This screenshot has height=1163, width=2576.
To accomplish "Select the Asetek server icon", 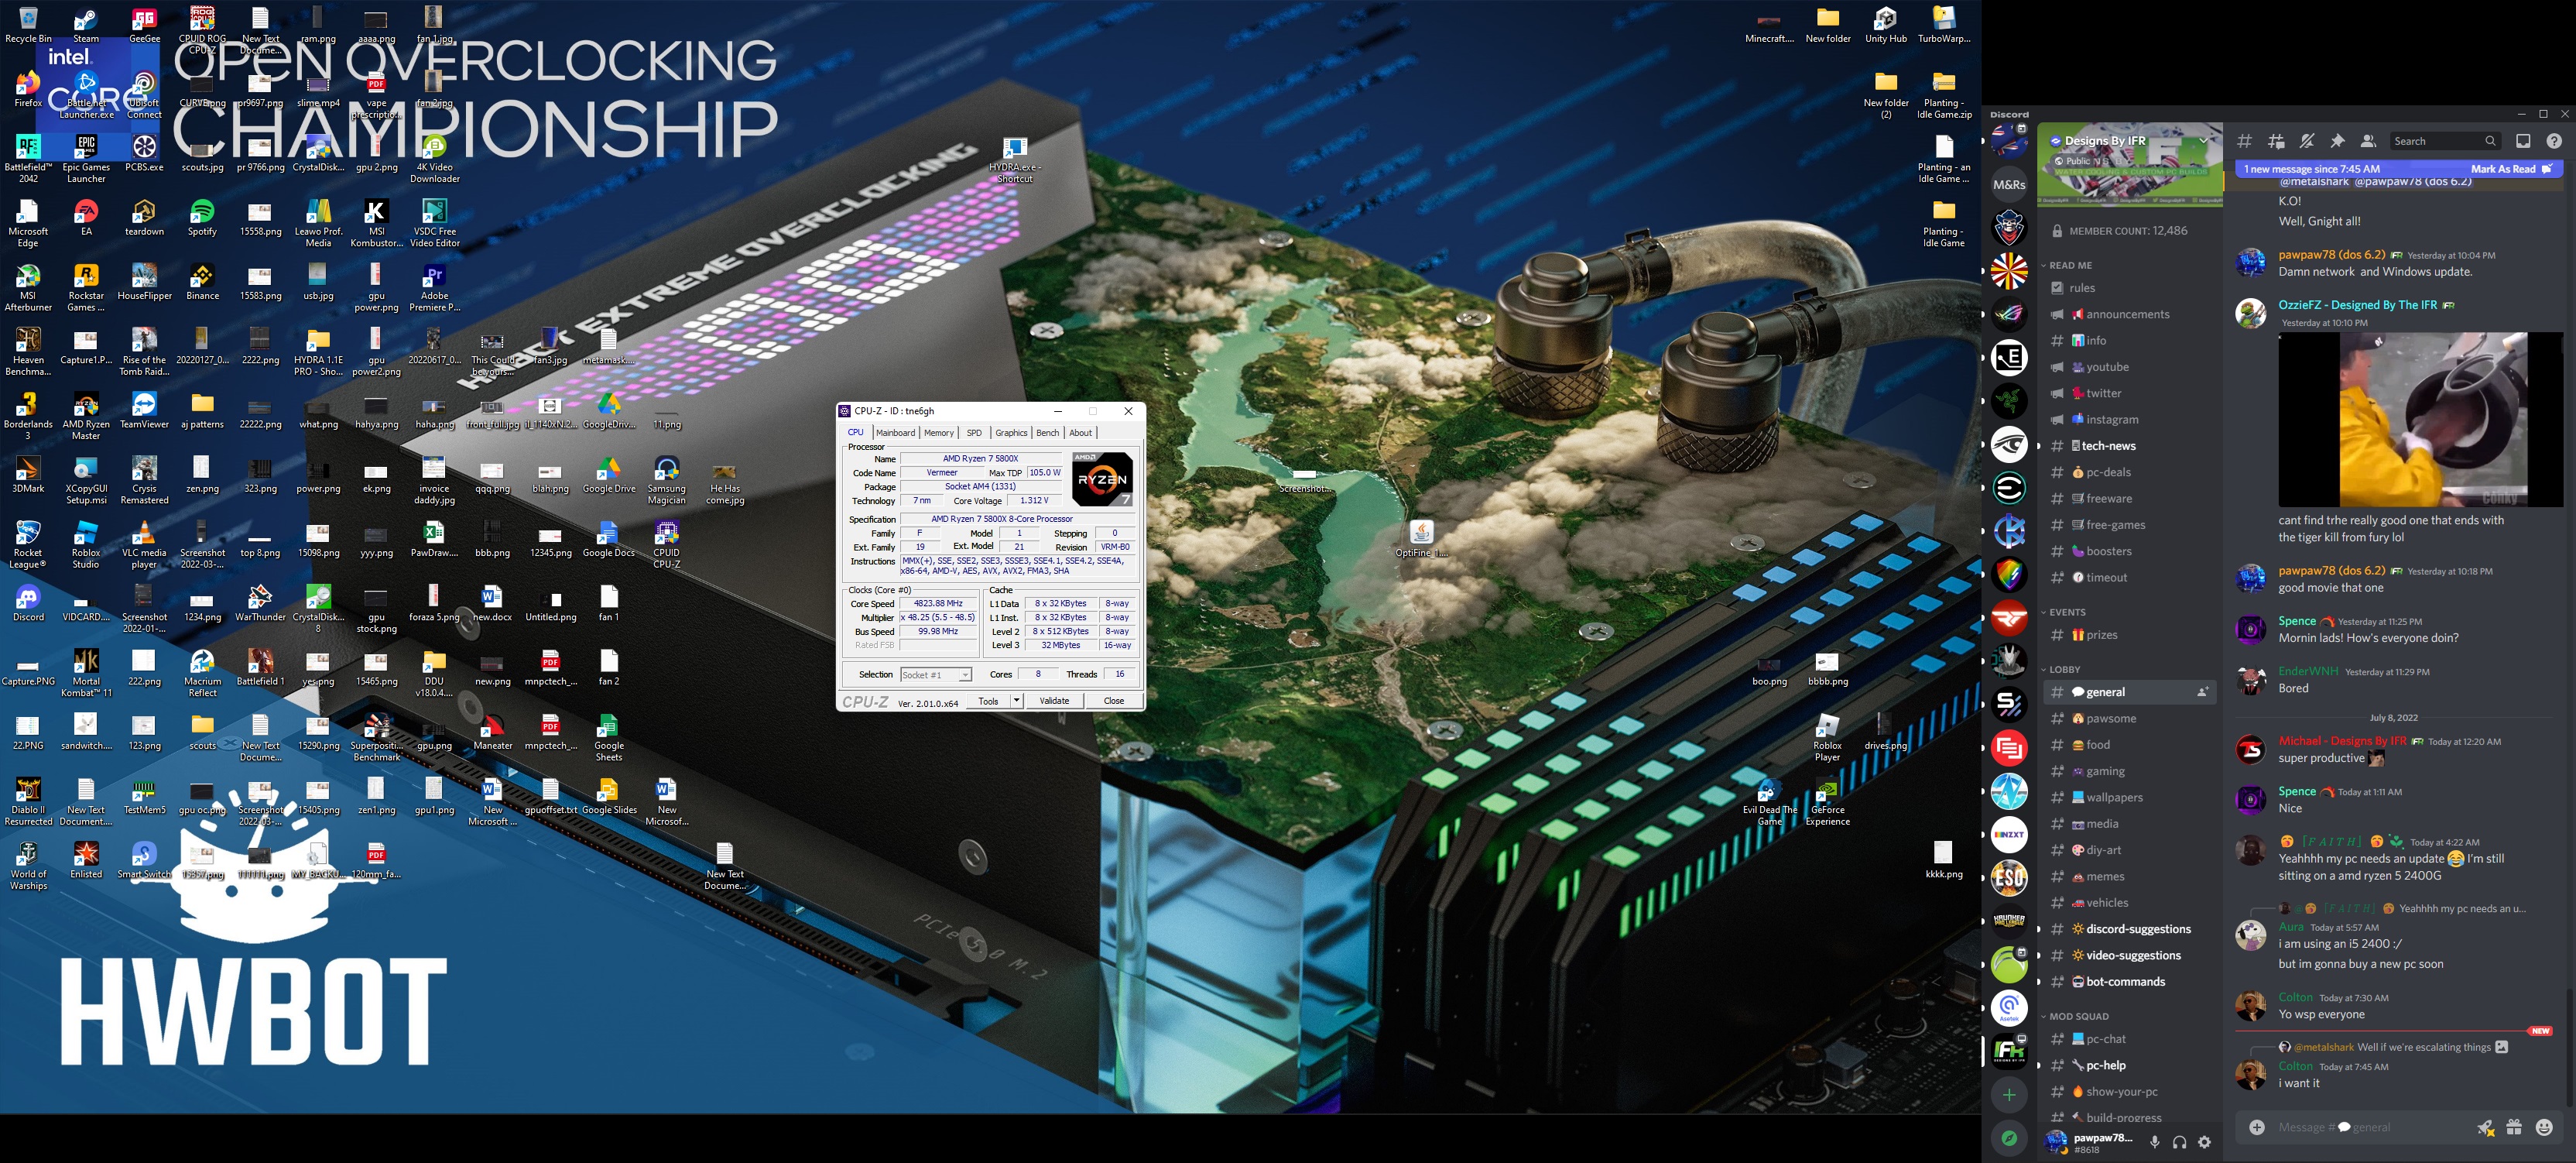I will pyautogui.click(x=2009, y=1008).
